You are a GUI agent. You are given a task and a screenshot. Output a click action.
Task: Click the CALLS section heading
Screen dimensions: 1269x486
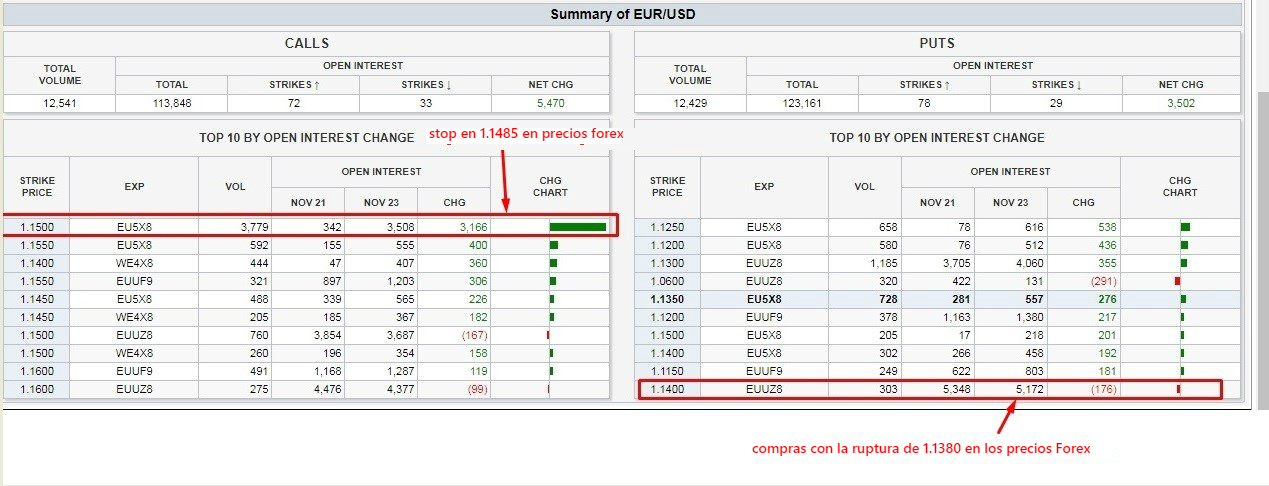(306, 43)
